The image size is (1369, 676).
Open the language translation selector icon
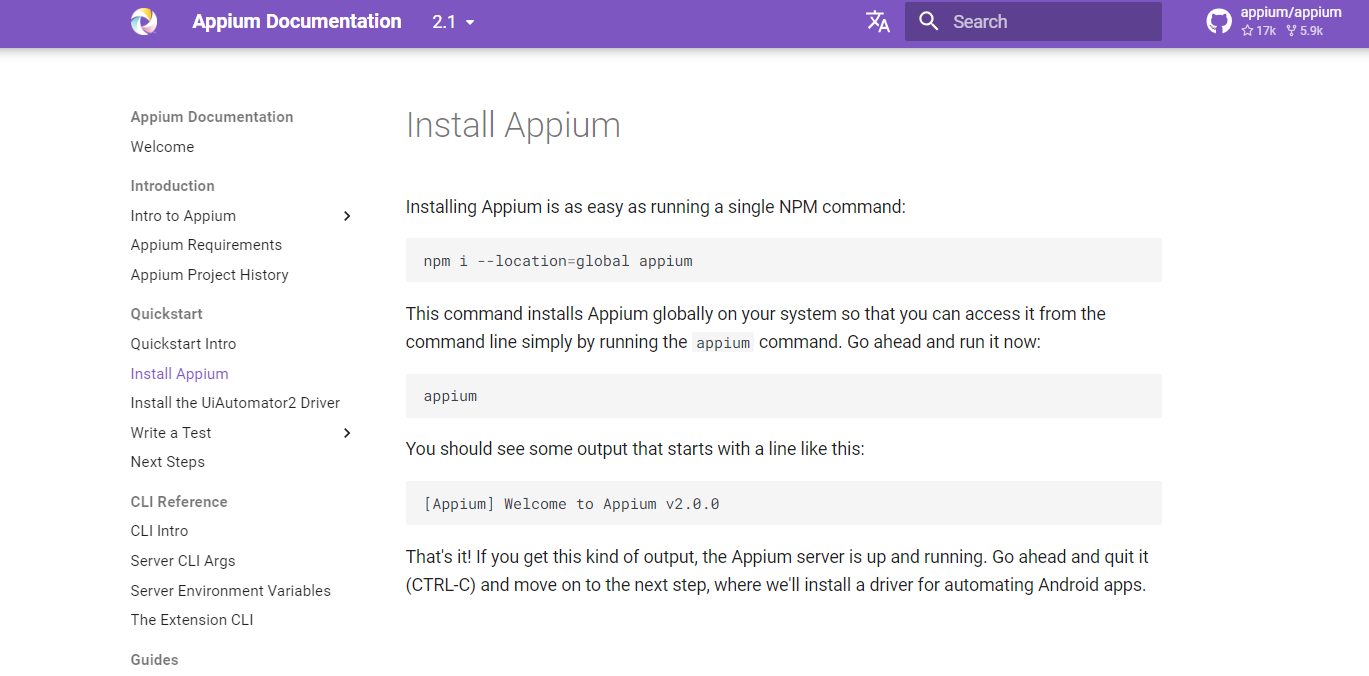tap(877, 22)
